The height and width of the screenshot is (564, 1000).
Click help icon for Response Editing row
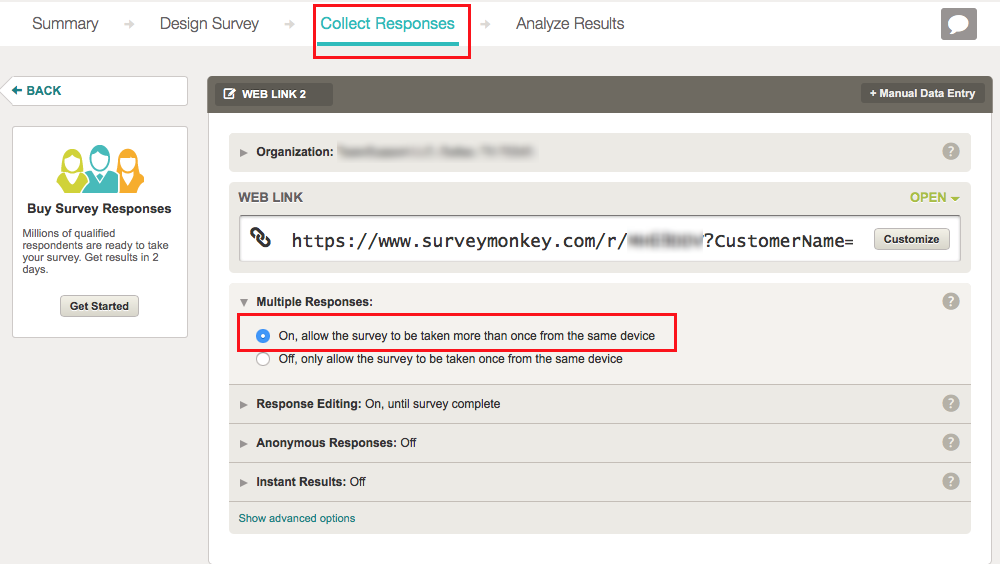point(951,404)
